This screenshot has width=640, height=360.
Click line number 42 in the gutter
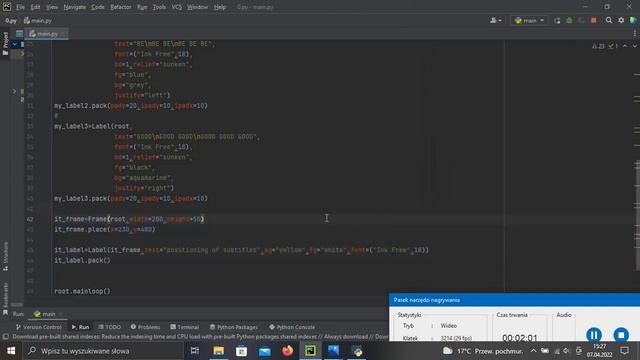(x=30, y=219)
